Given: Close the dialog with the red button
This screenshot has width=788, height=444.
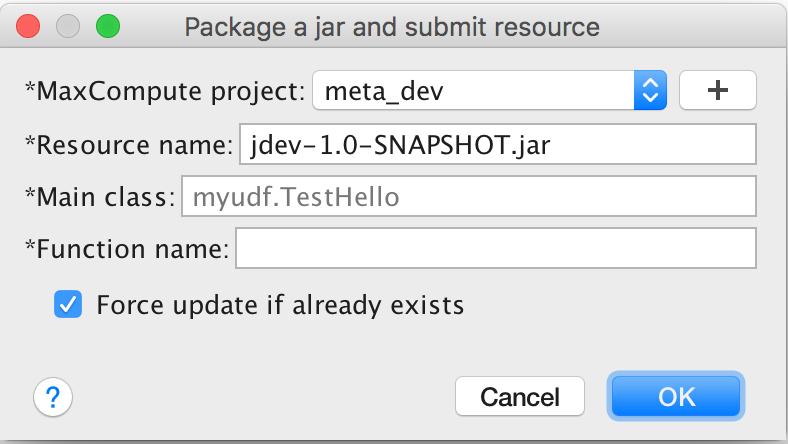Looking at the screenshot, I should (x=28, y=26).
